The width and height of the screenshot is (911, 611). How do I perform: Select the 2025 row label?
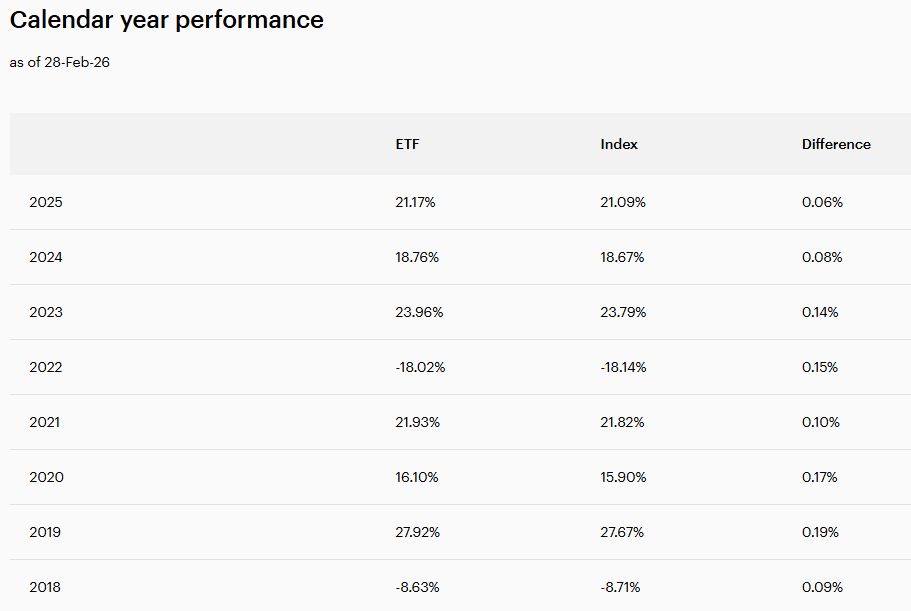[x=46, y=202]
